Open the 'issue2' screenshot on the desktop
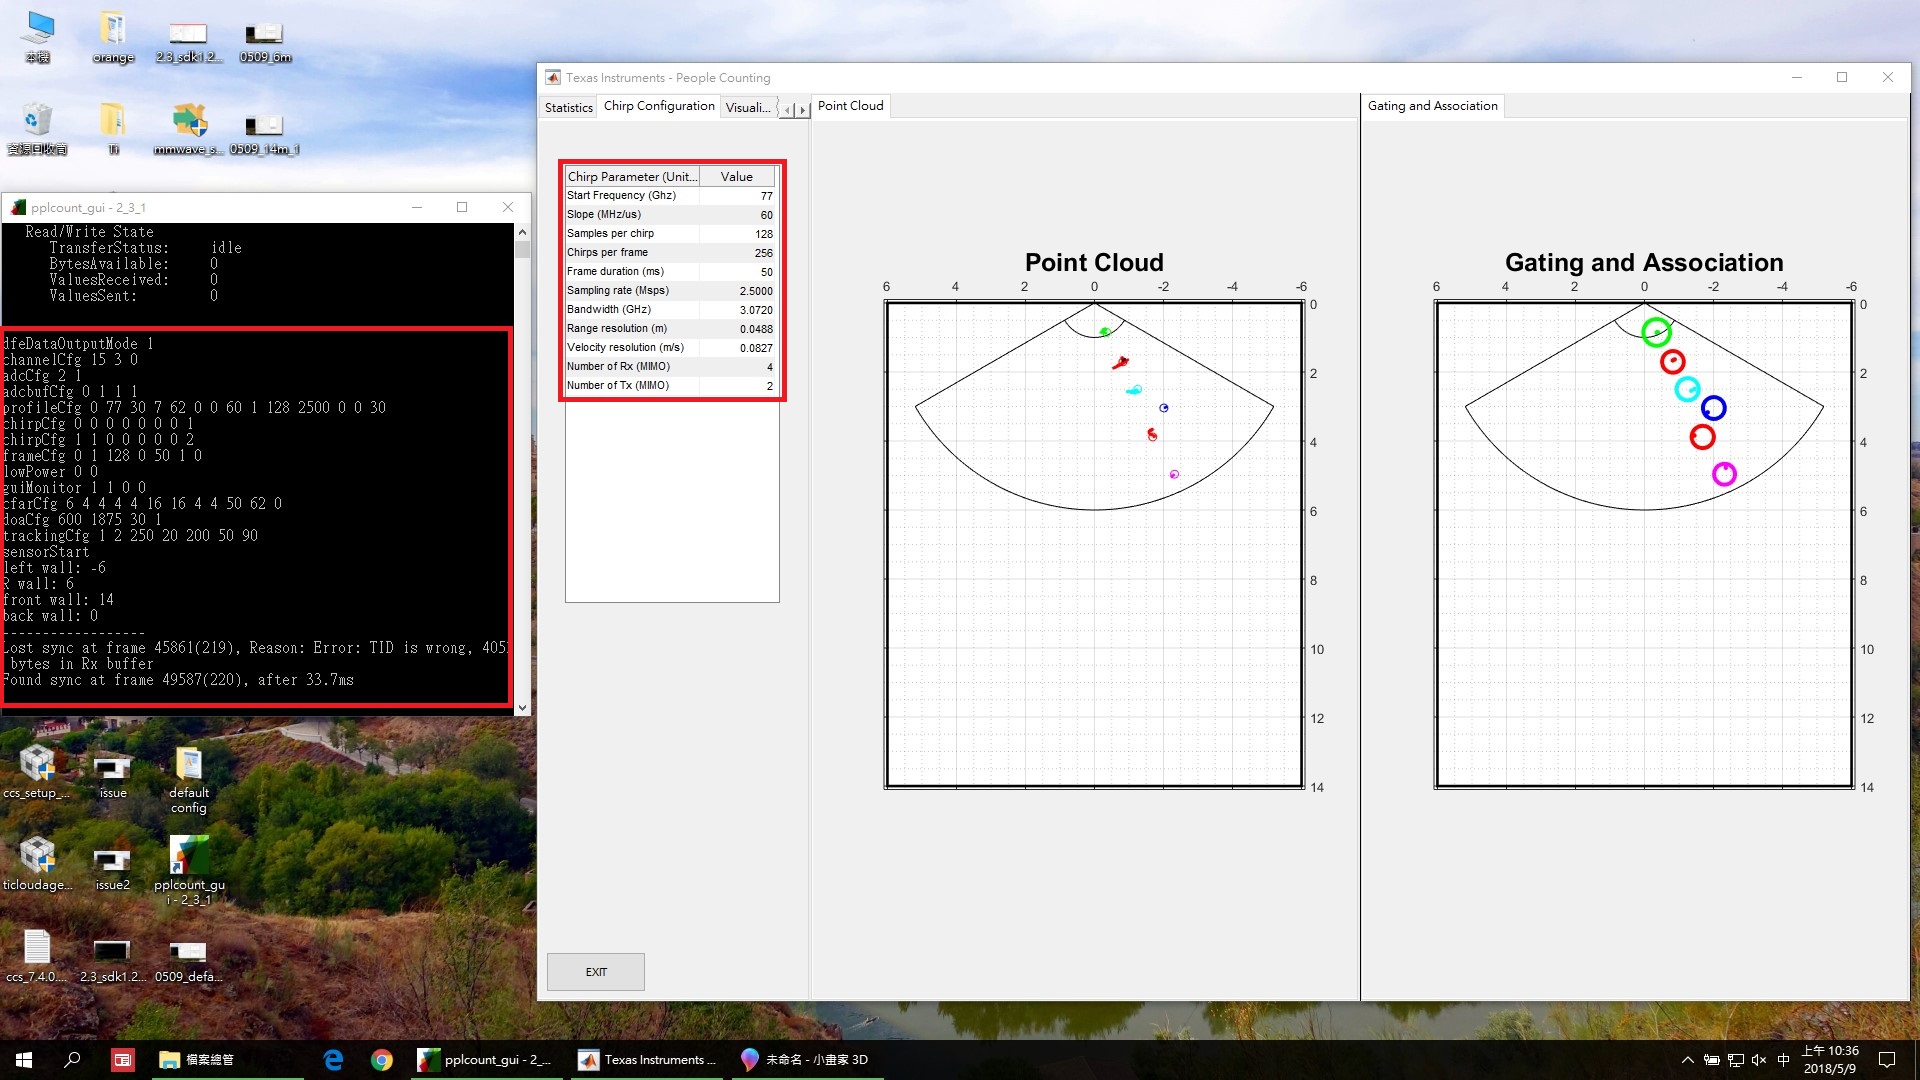This screenshot has height=1080, width=1920. tap(112, 862)
